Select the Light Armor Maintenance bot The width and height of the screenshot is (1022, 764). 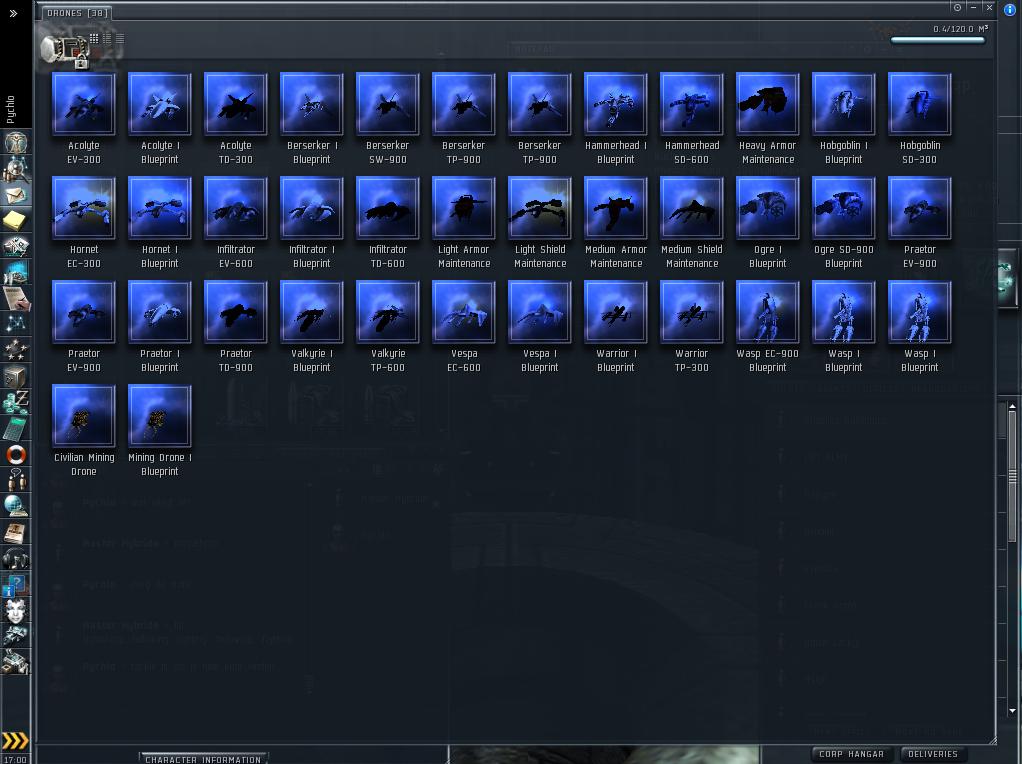point(463,222)
